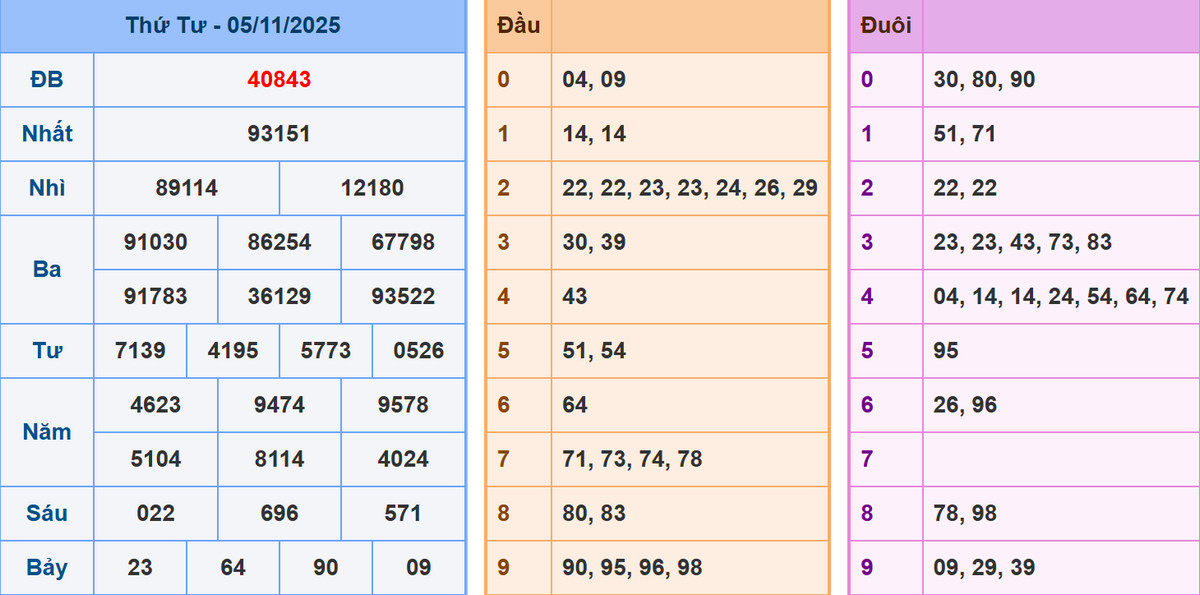The image size is (1200, 595).
Task: Click the ĐB row label
Action: click(x=47, y=80)
